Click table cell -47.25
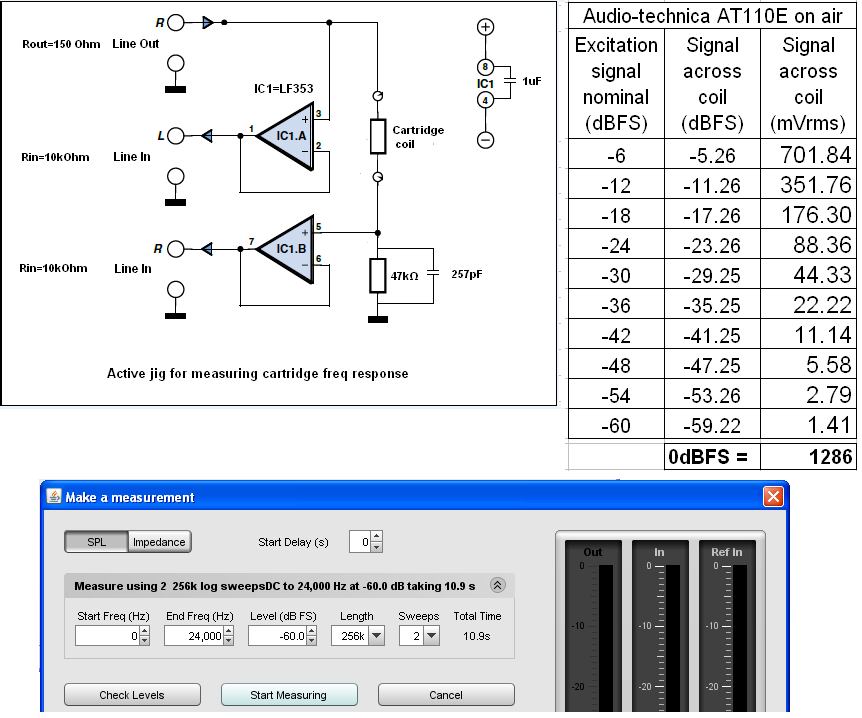 (712, 366)
